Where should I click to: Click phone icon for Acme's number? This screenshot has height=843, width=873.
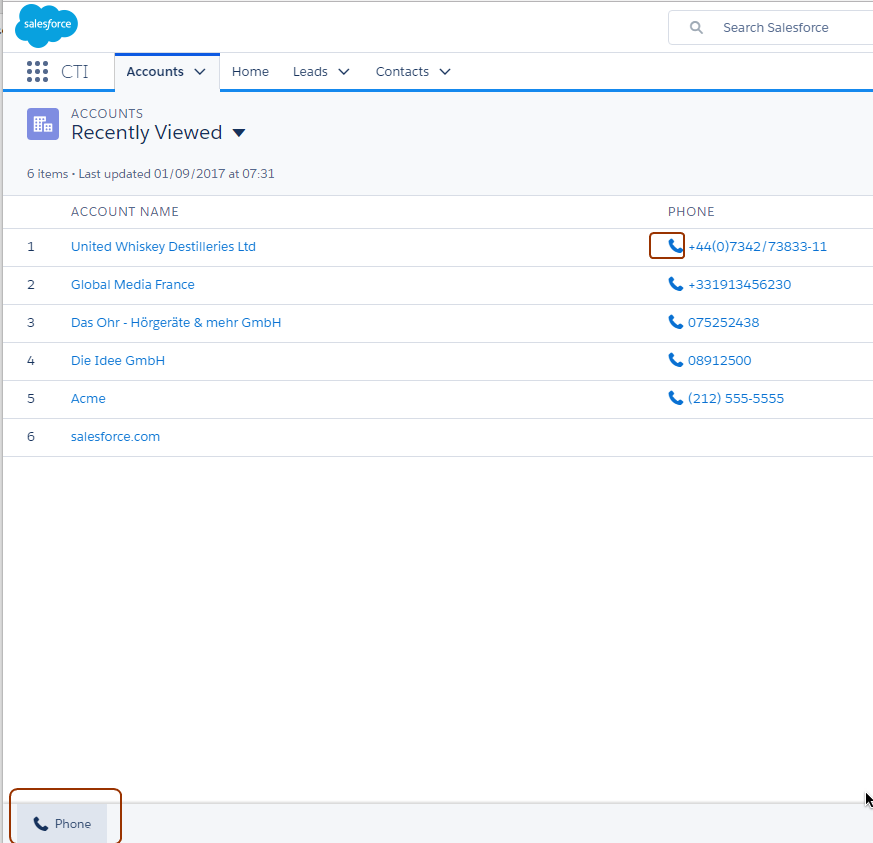[x=675, y=398]
